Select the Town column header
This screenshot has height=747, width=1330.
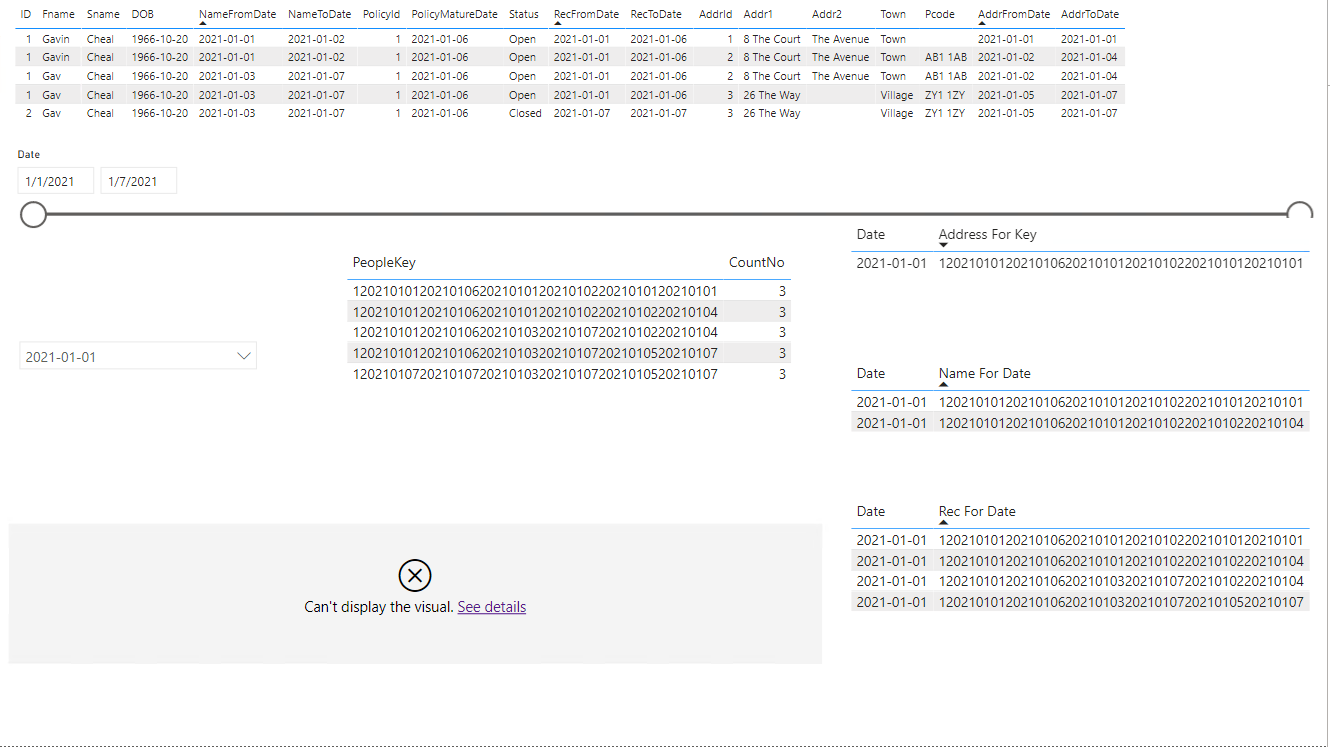coord(893,14)
